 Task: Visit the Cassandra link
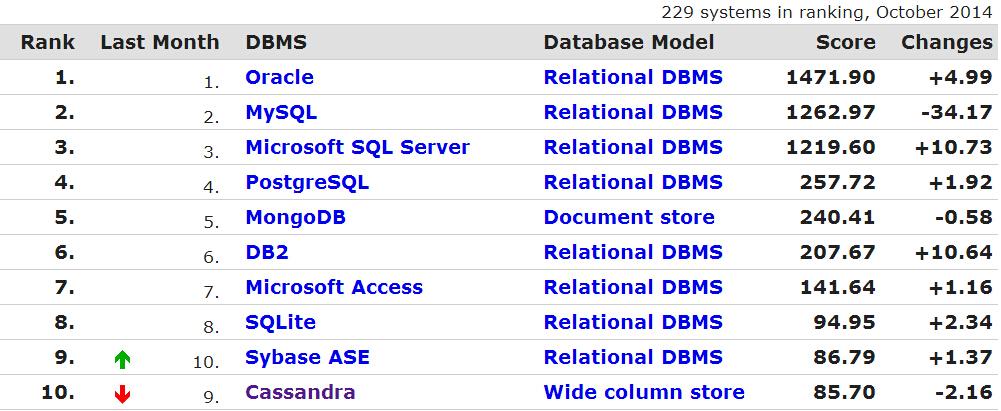300,392
